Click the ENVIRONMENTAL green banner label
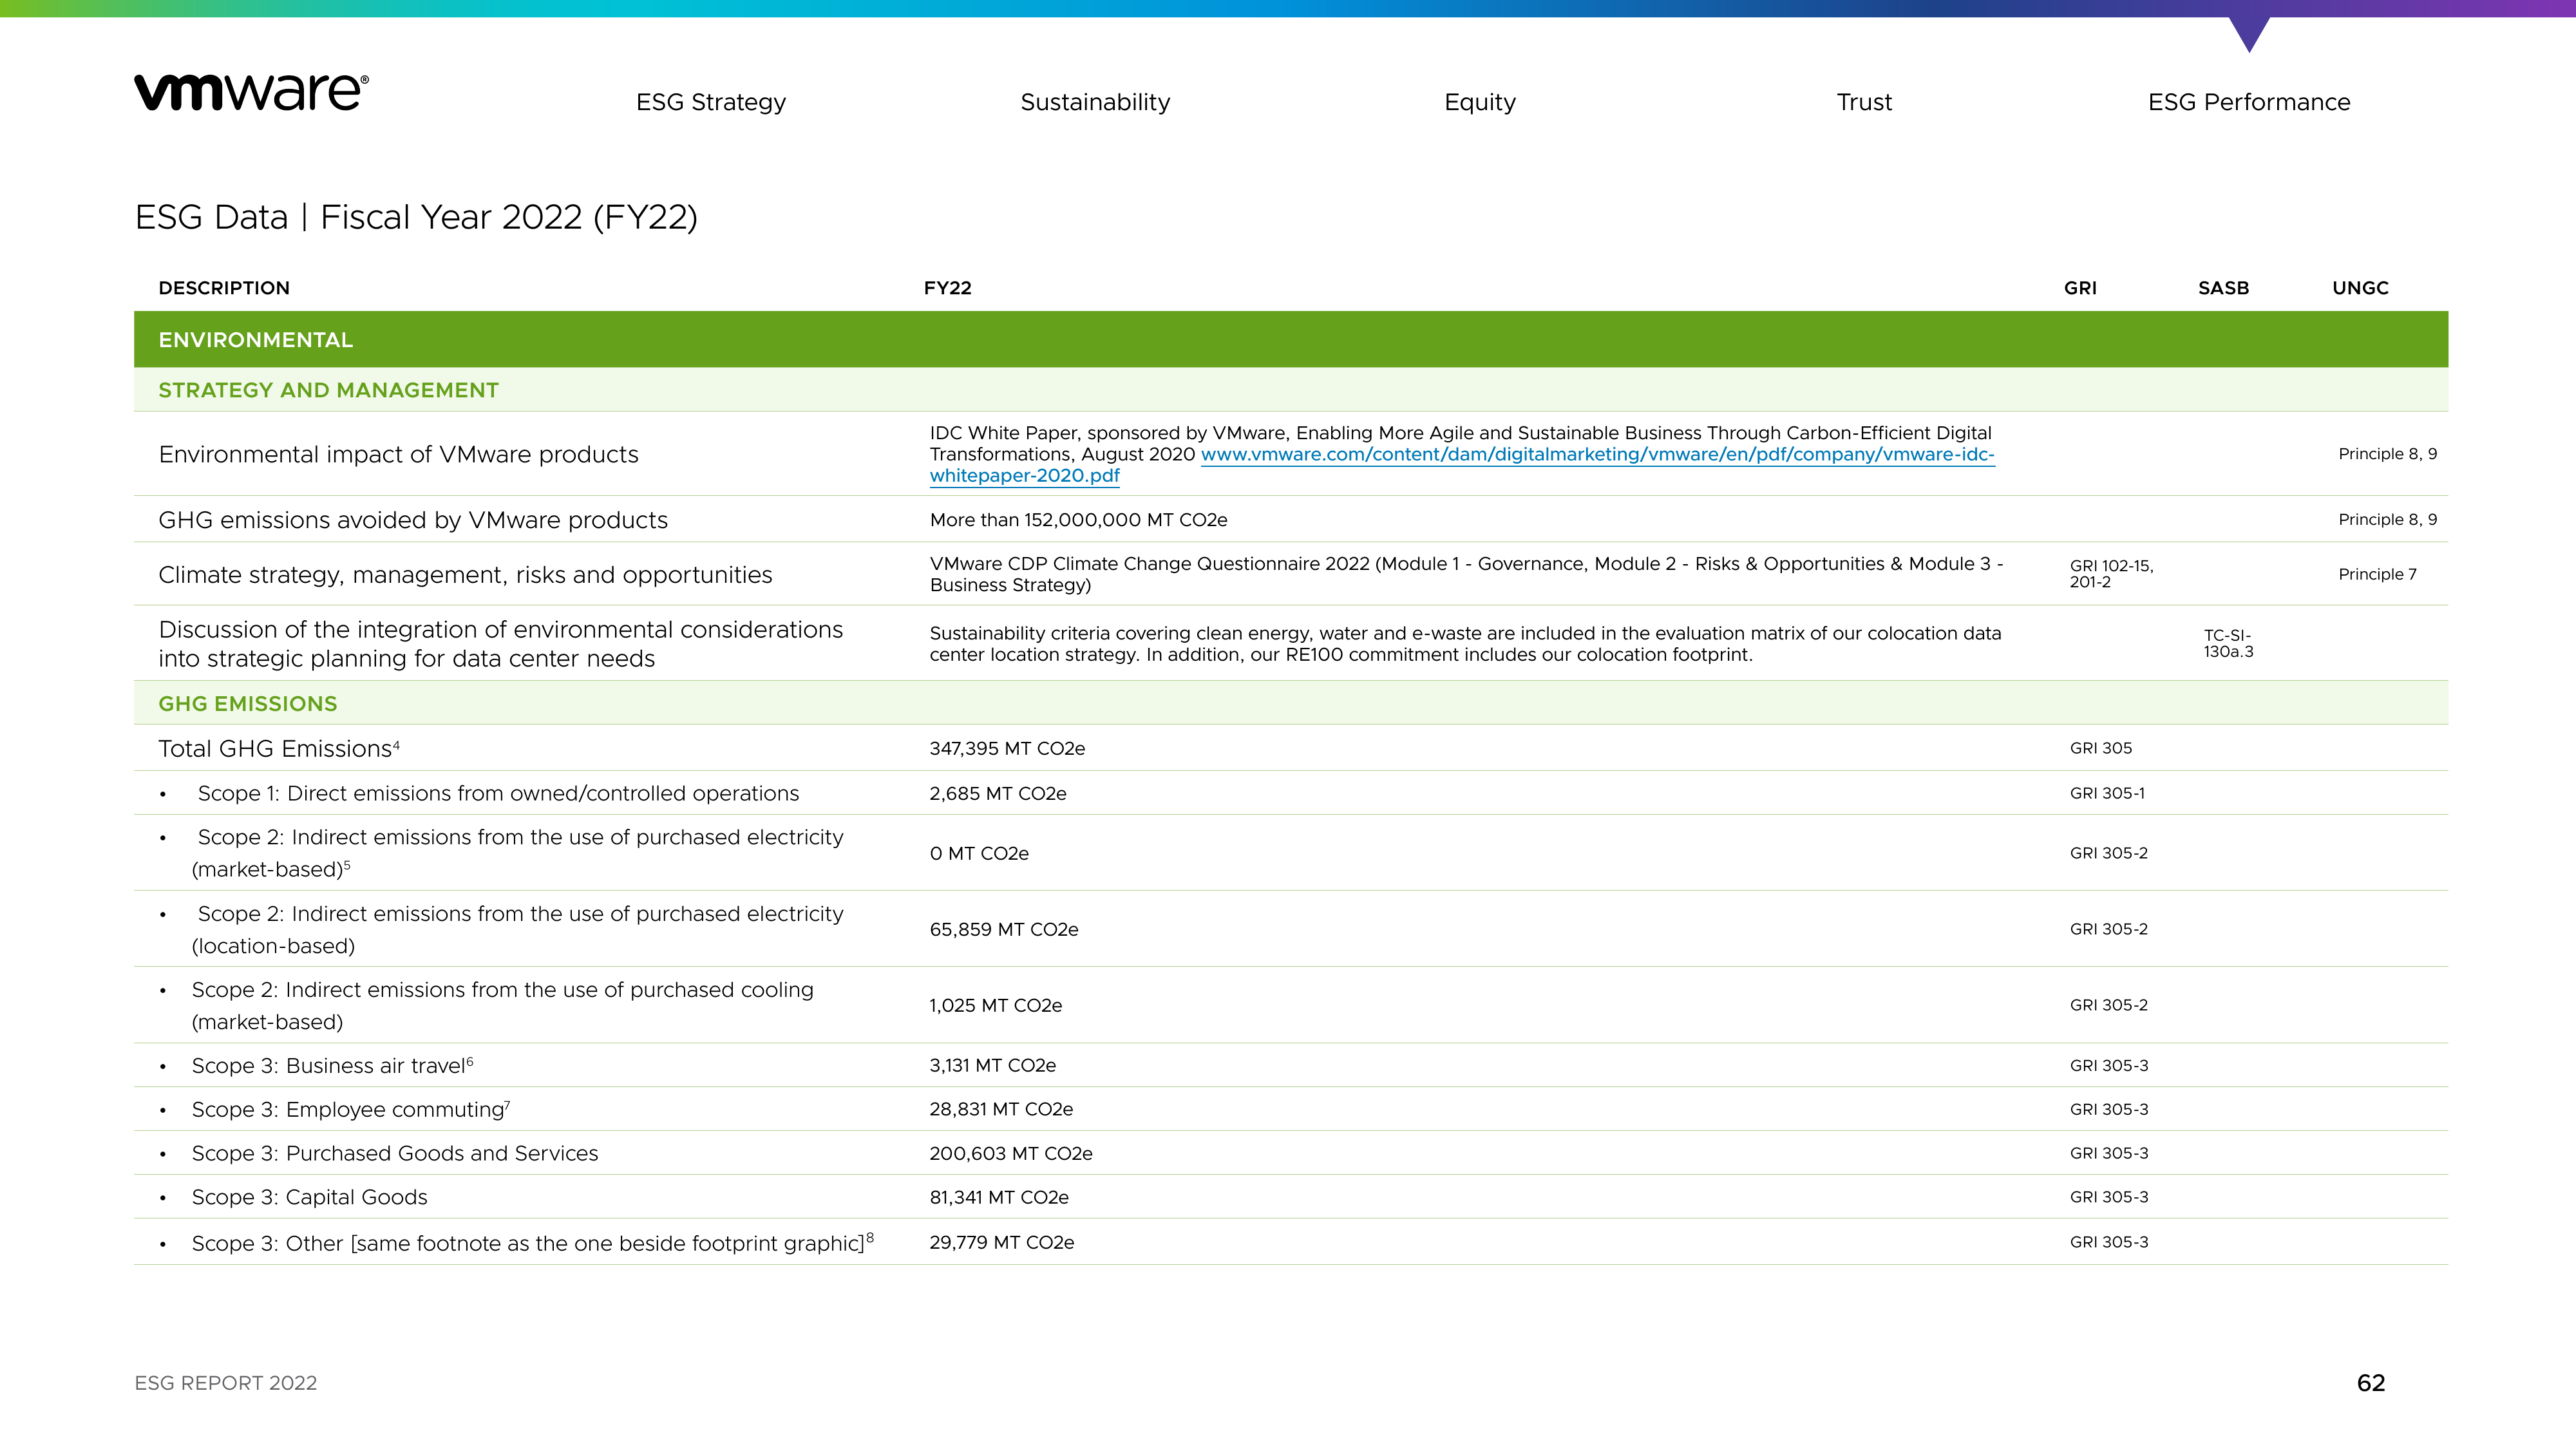 [255, 340]
